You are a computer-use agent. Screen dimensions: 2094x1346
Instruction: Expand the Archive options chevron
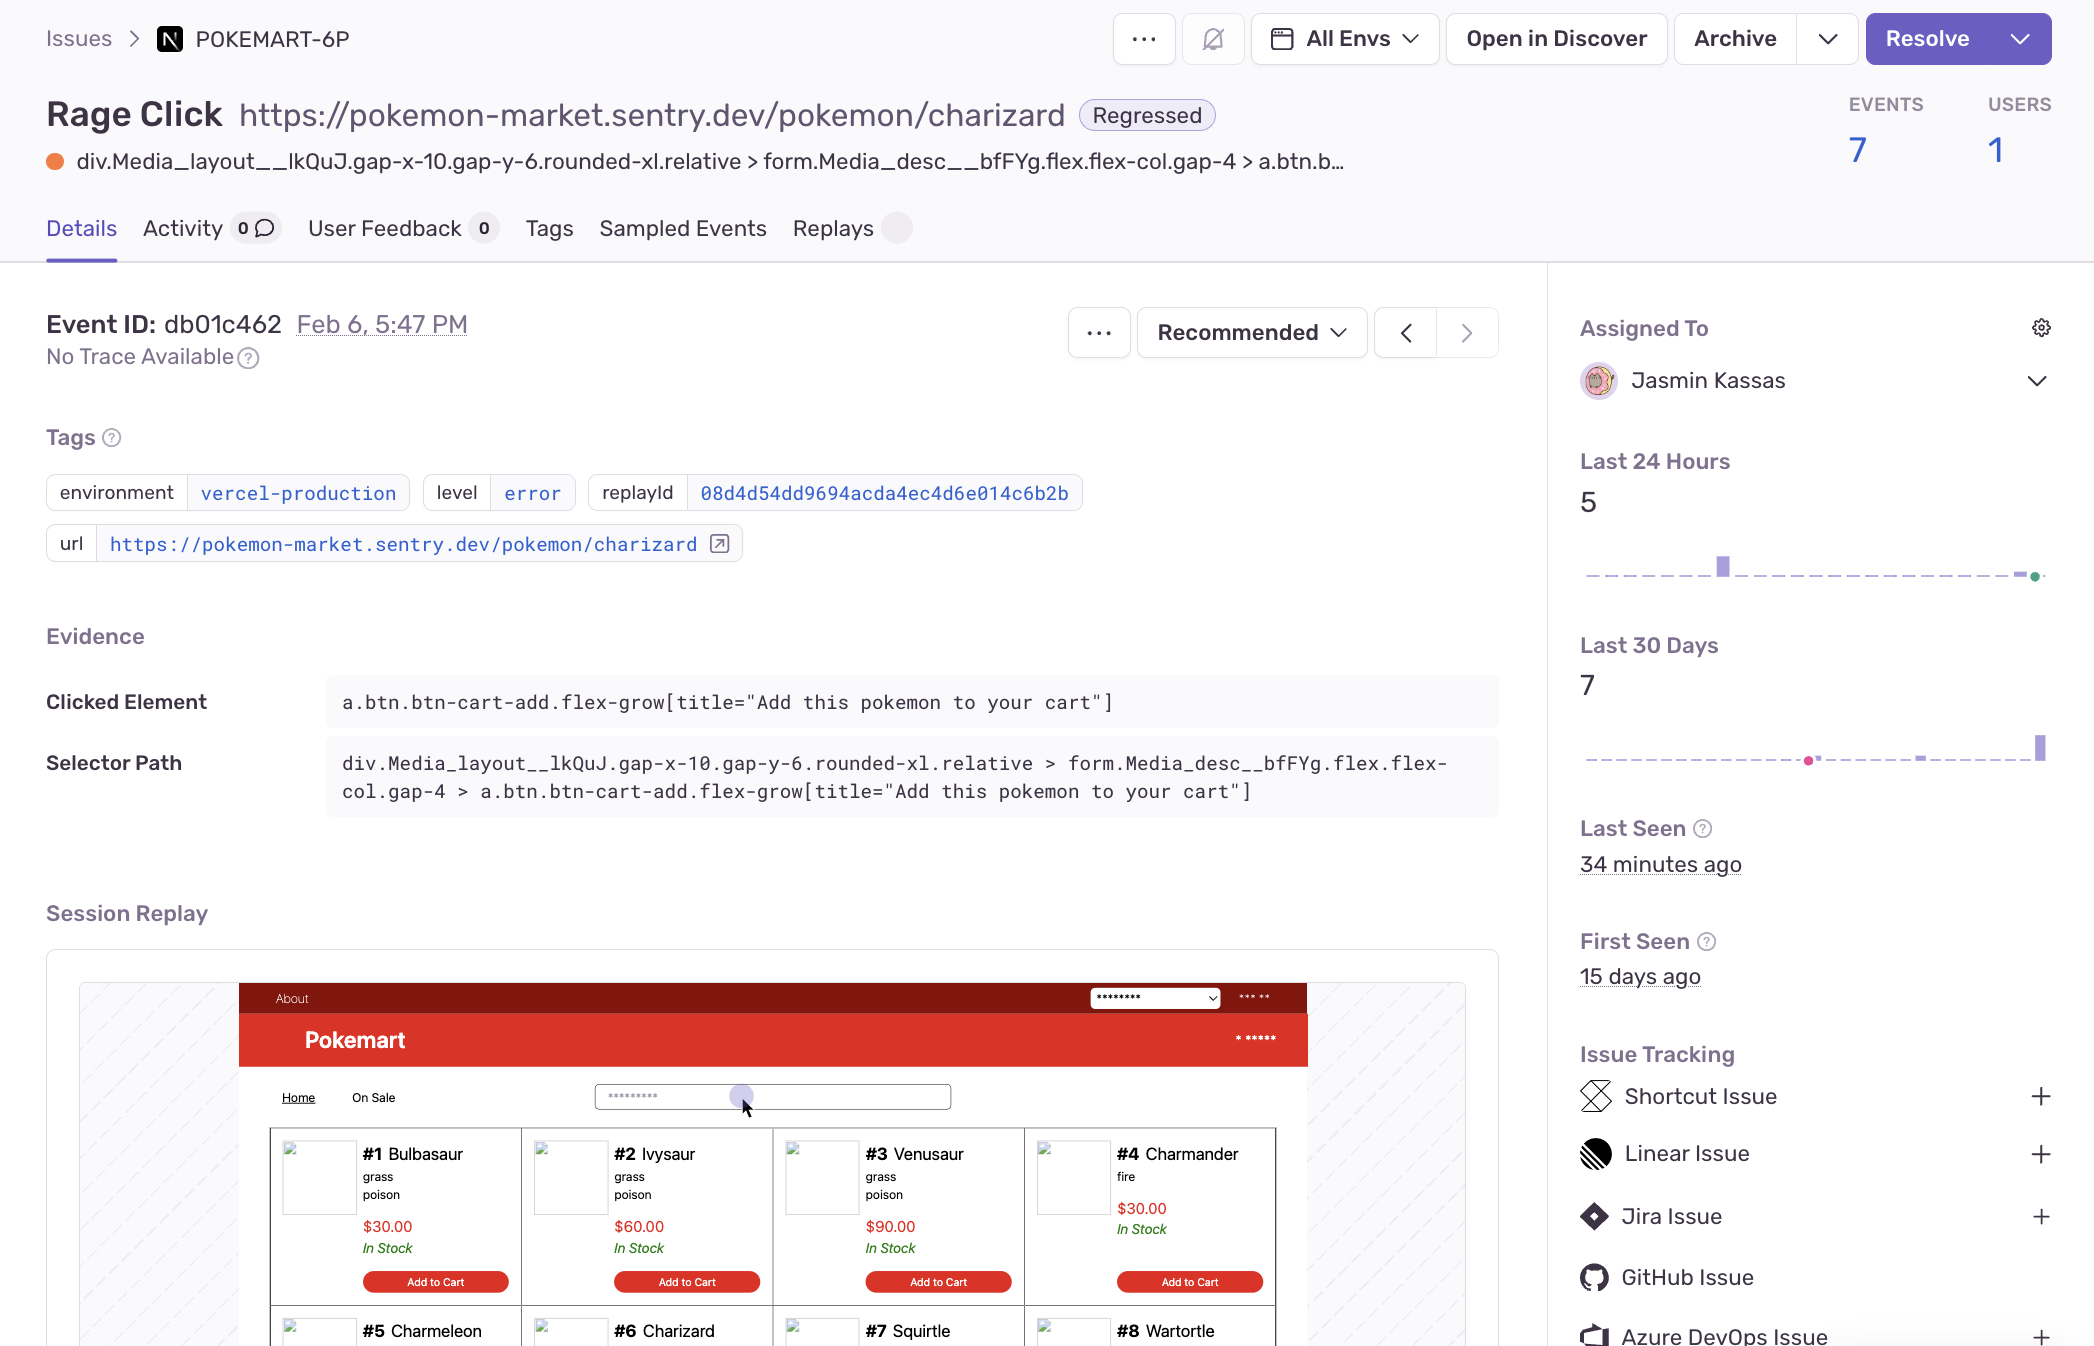coord(1828,39)
